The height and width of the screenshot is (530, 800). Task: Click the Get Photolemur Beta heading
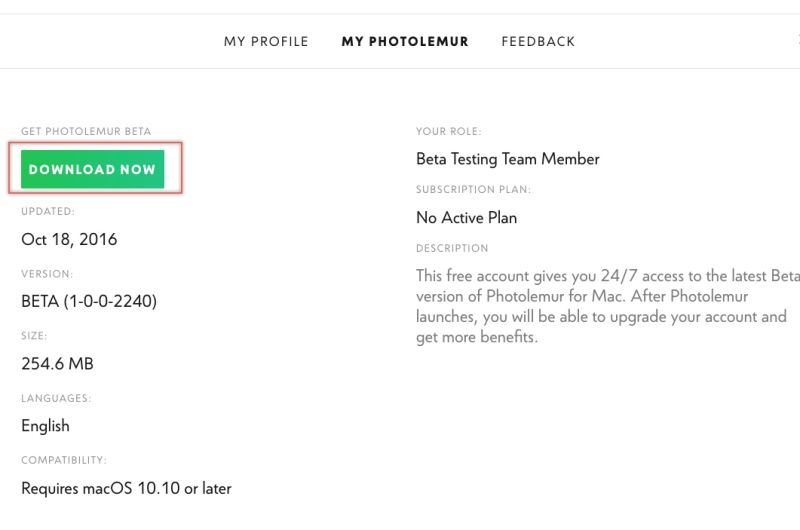click(x=86, y=132)
